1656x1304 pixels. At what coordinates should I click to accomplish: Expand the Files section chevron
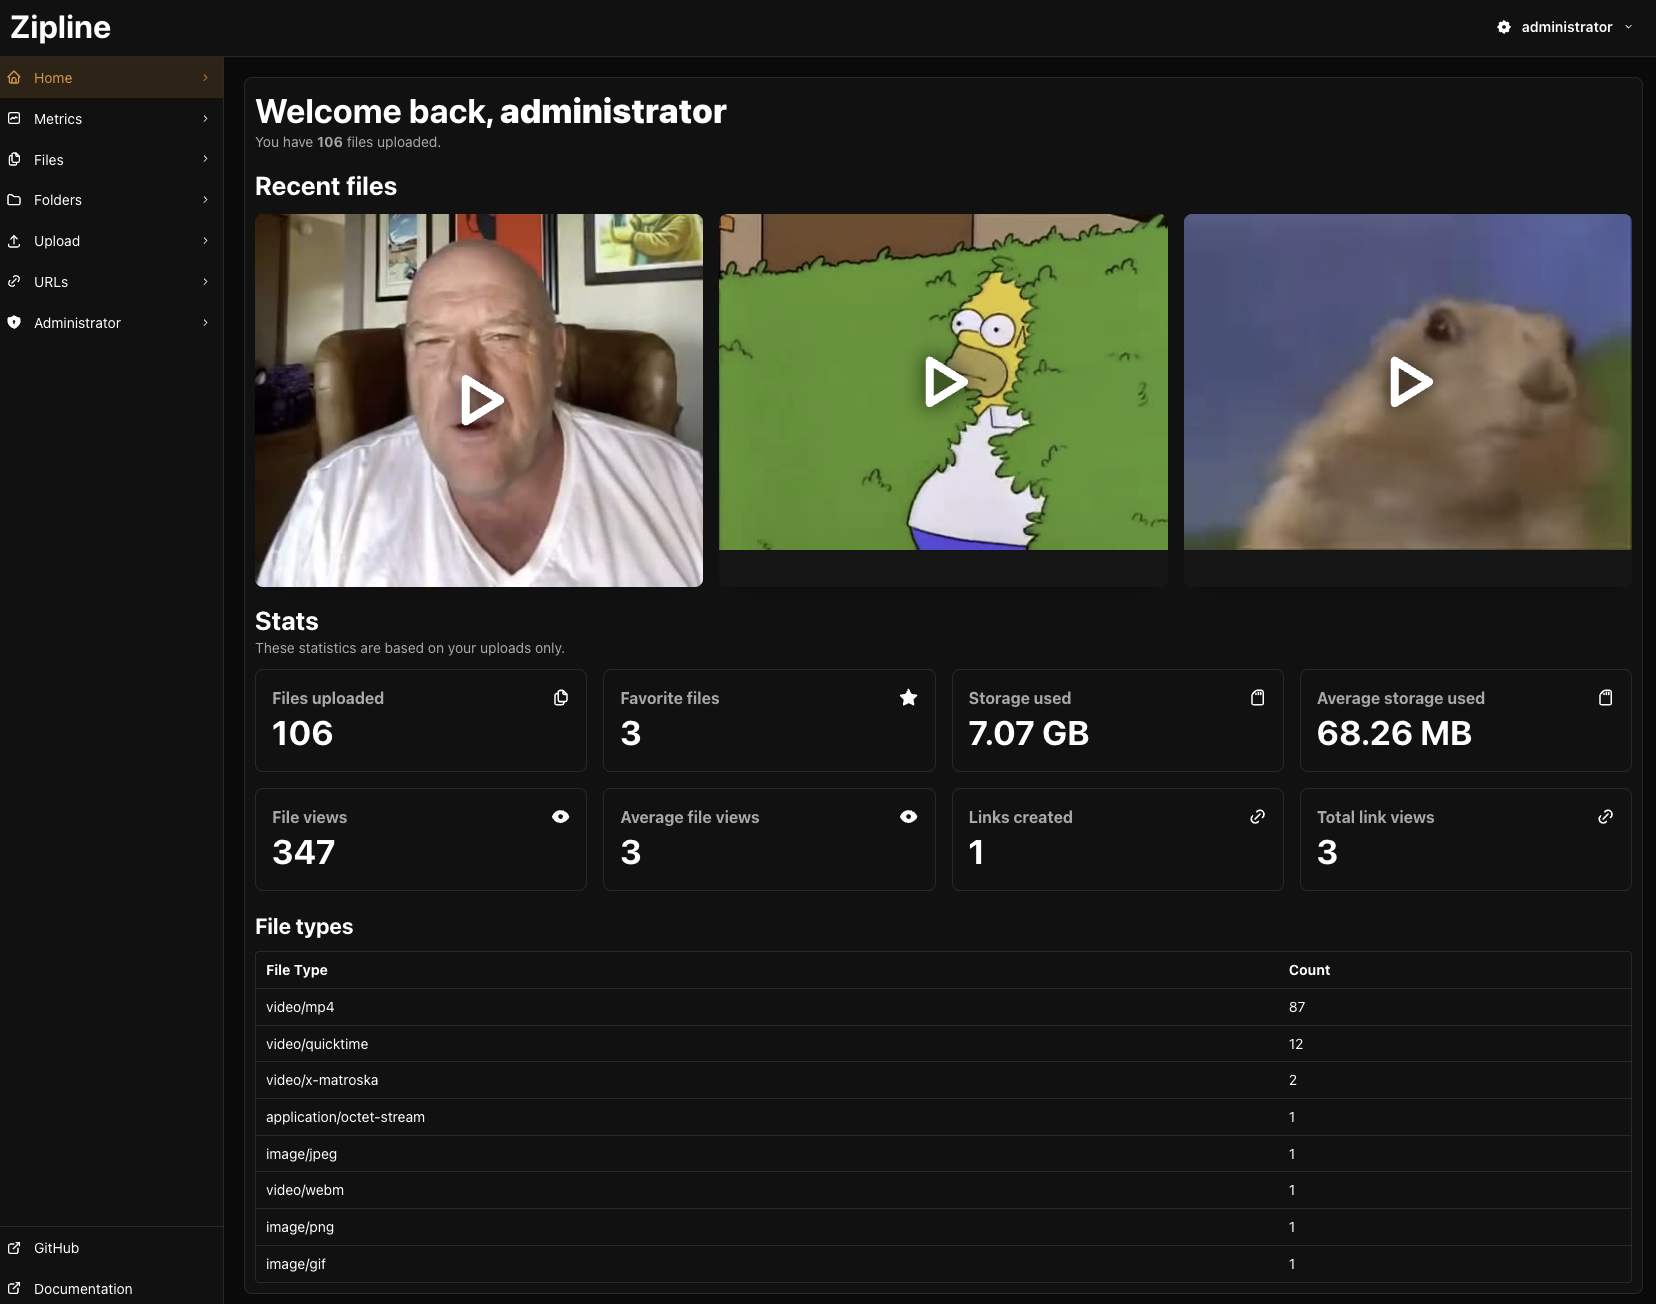(205, 160)
